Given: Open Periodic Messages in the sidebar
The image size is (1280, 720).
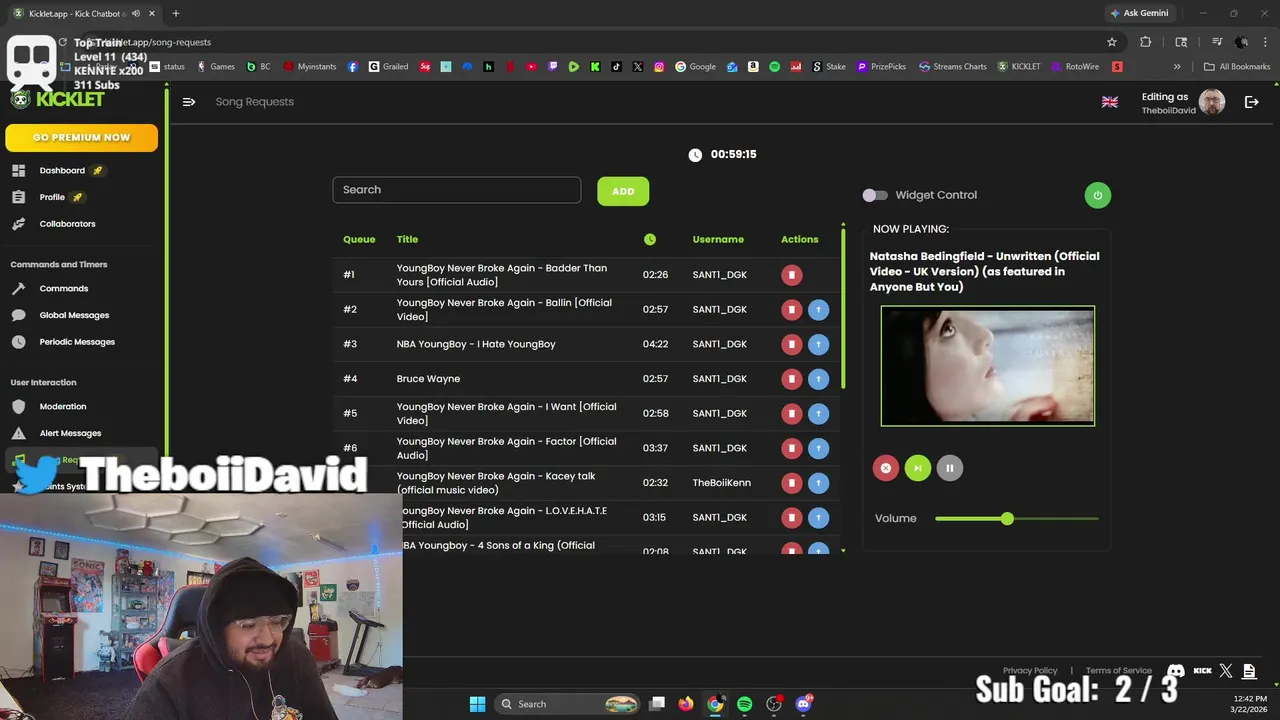Looking at the screenshot, I should click(77, 342).
